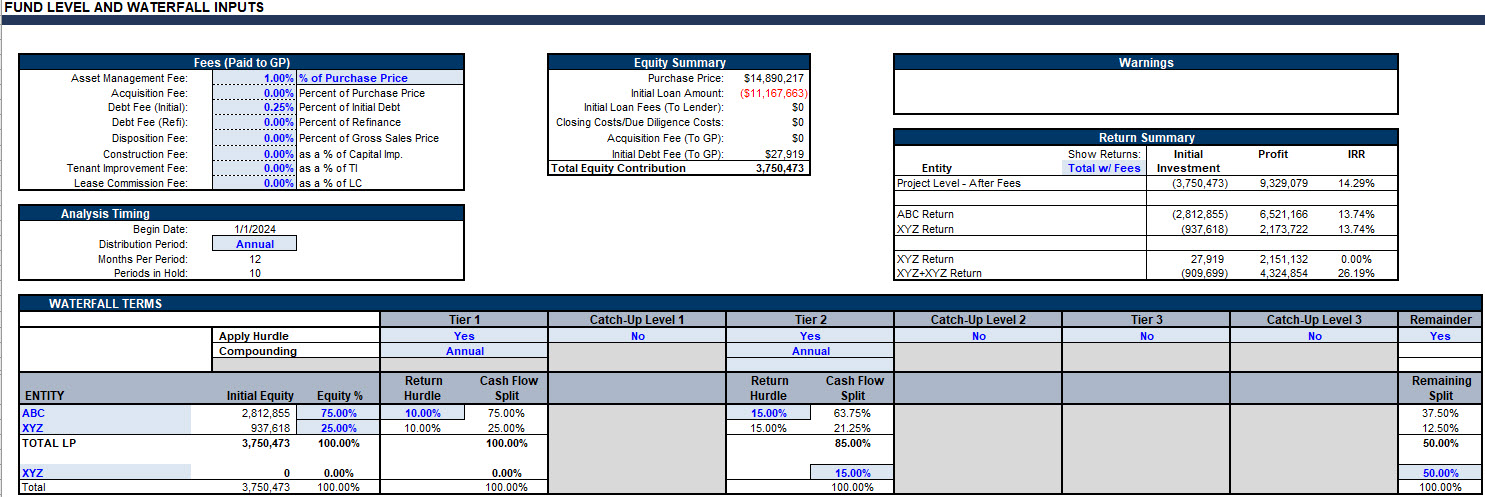The width and height of the screenshot is (1485, 497).
Task: Select the Asset Management Fee 1.00% cell
Action: (x=254, y=78)
